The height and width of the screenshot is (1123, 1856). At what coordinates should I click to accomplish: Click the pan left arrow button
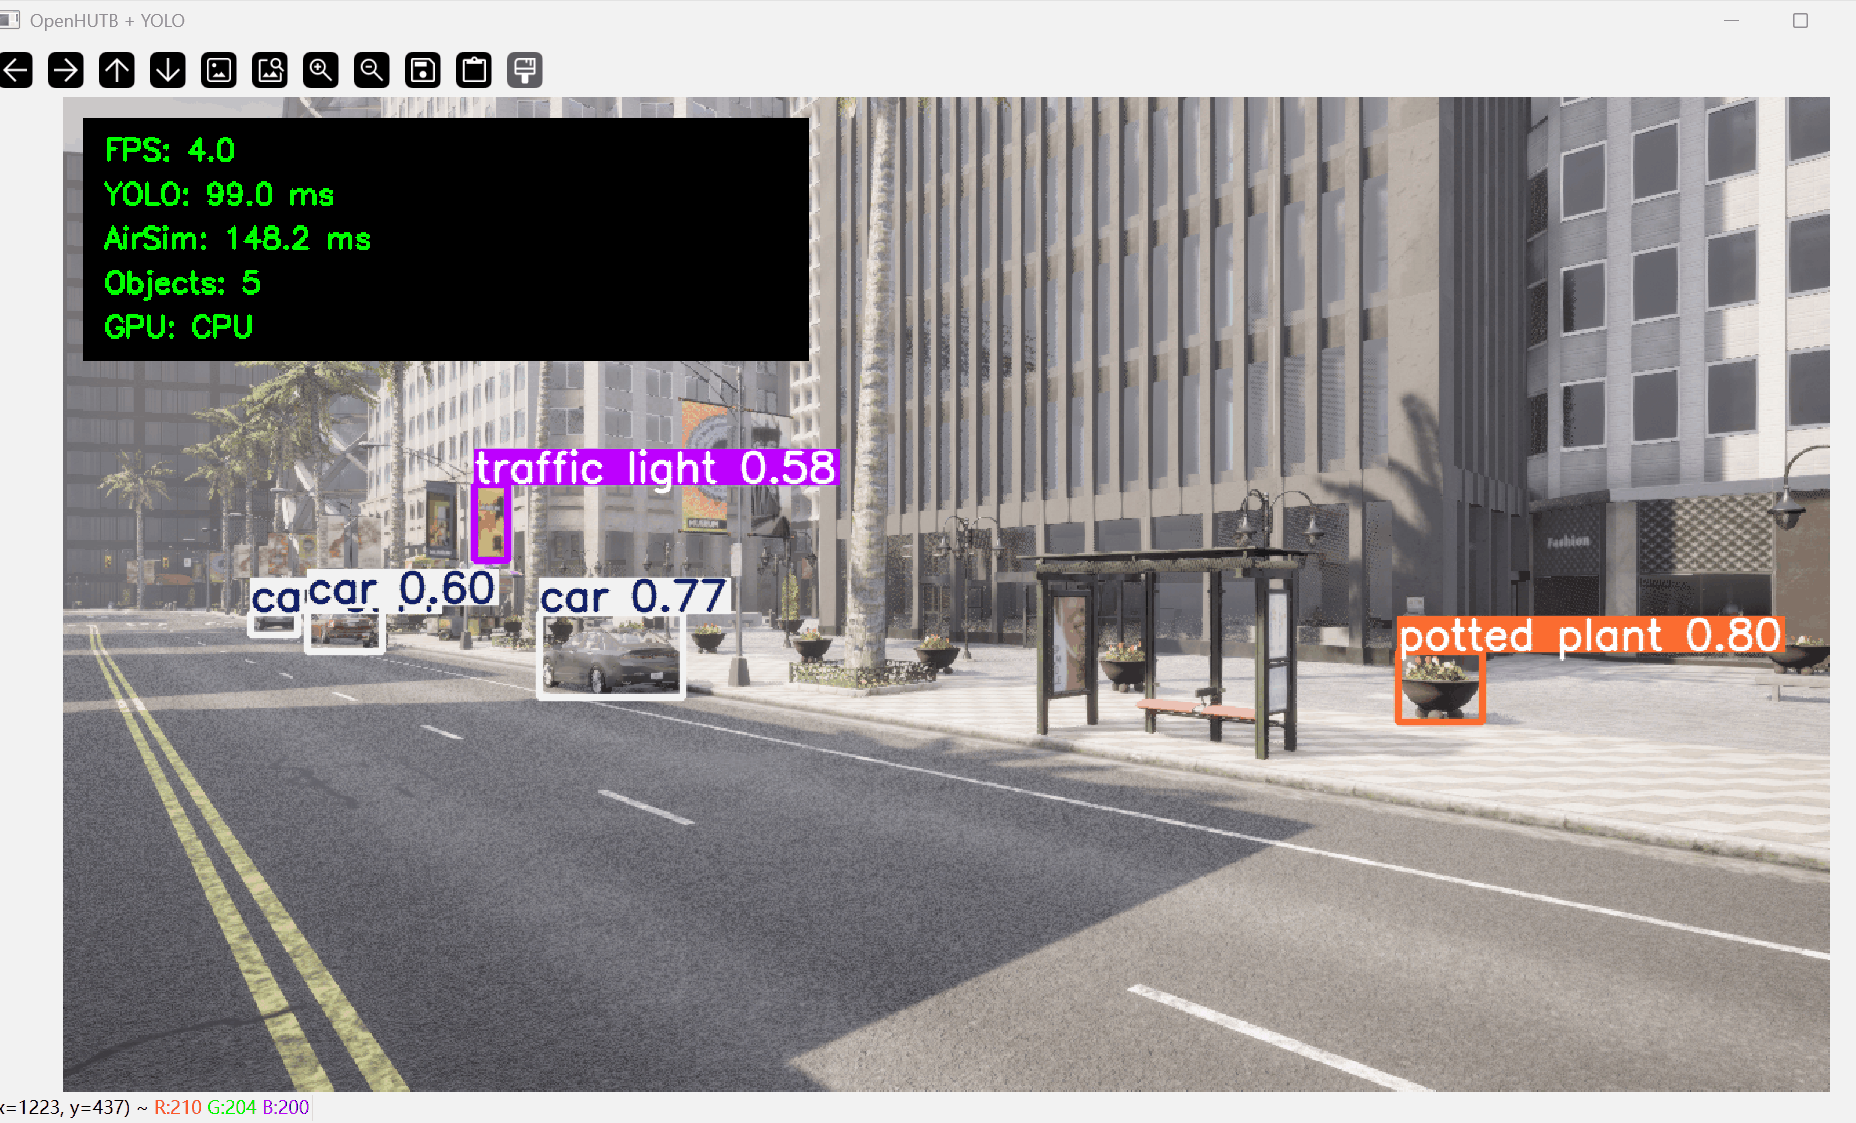[16, 70]
